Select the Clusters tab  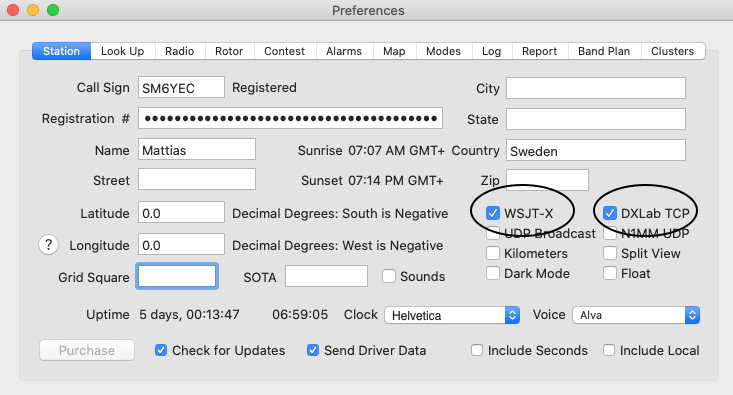[x=672, y=51]
